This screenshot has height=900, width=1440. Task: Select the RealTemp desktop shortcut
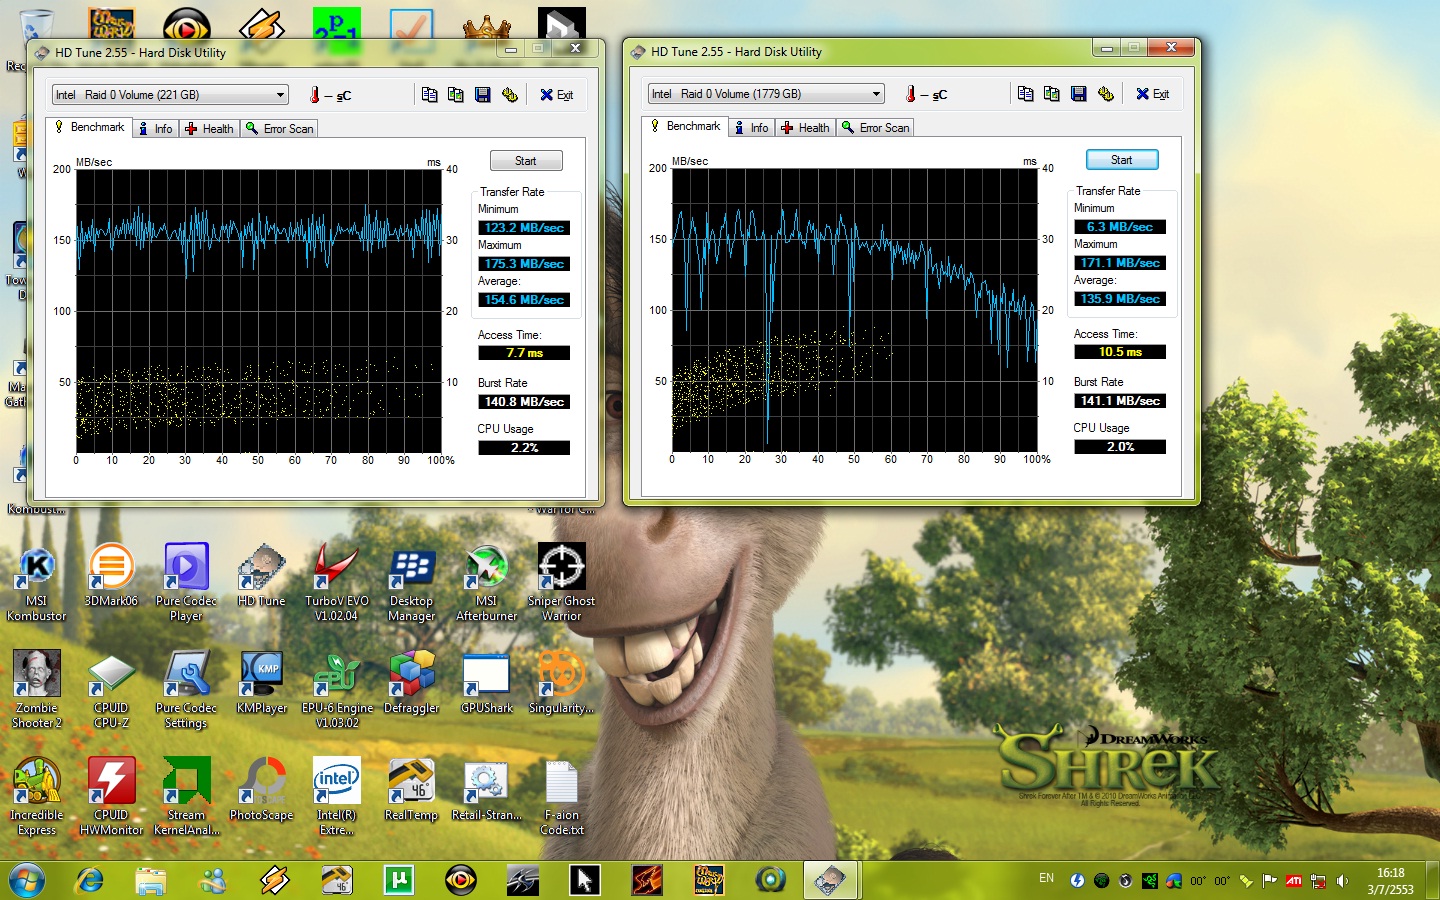tap(411, 789)
